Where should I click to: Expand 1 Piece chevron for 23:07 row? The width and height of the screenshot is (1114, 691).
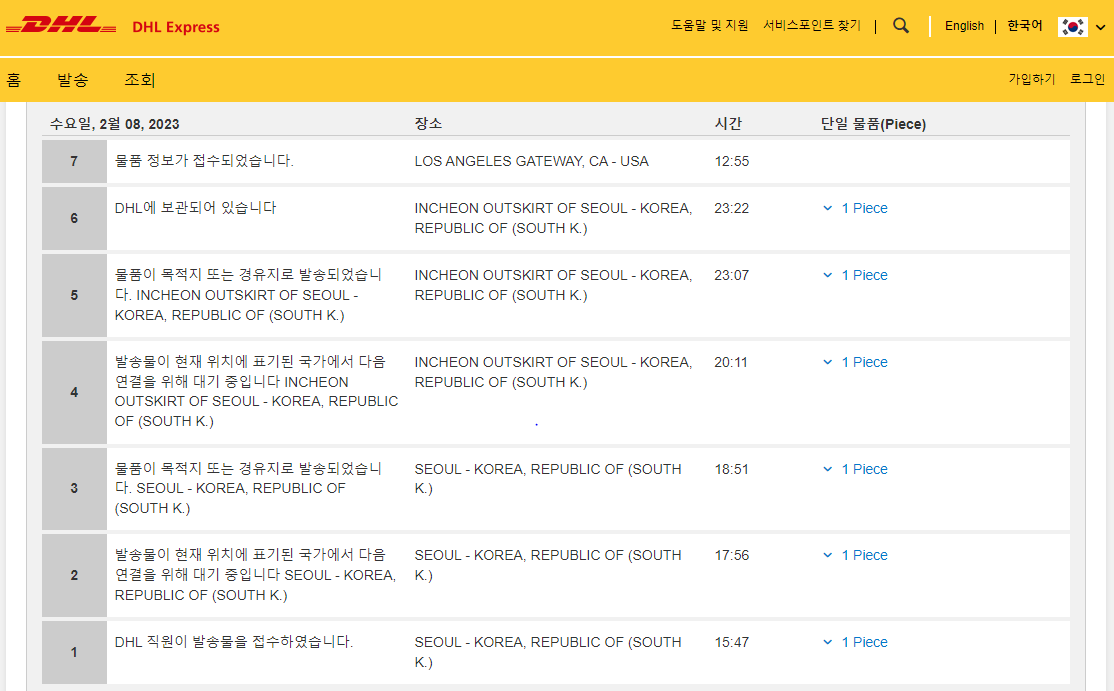828,275
